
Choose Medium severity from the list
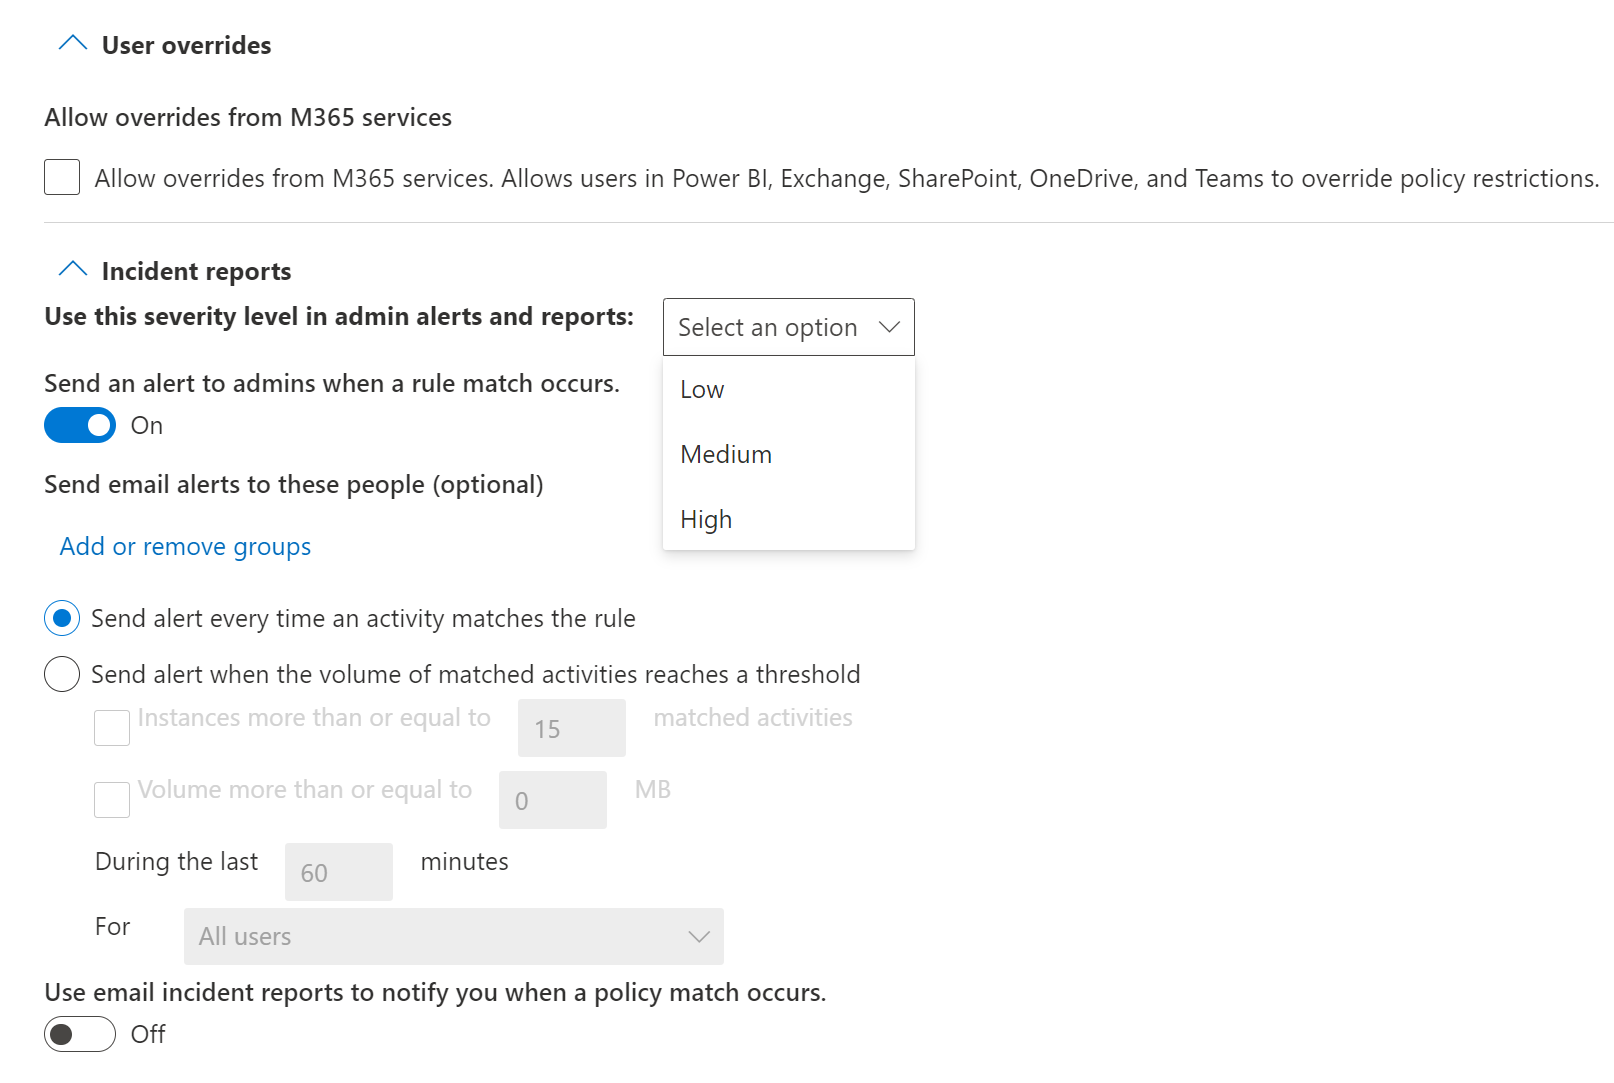click(726, 455)
